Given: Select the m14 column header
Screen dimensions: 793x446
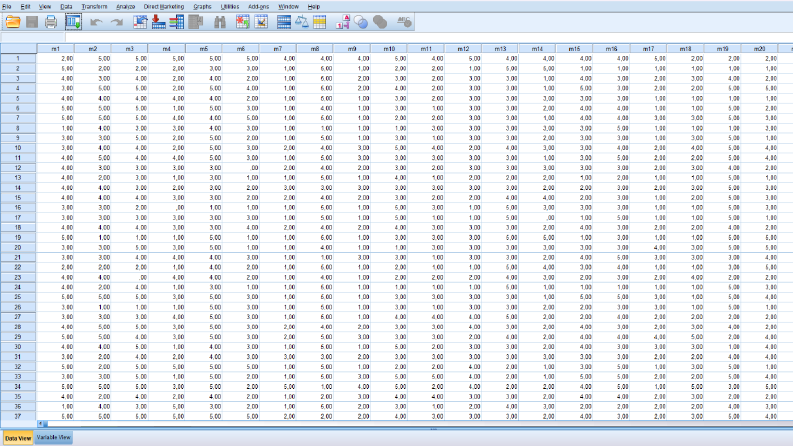Looking at the screenshot, I should (x=537, y=49).
